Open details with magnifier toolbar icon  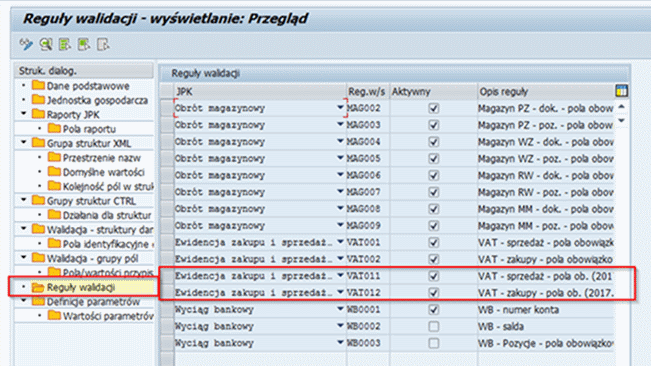[x=46, y=44]
